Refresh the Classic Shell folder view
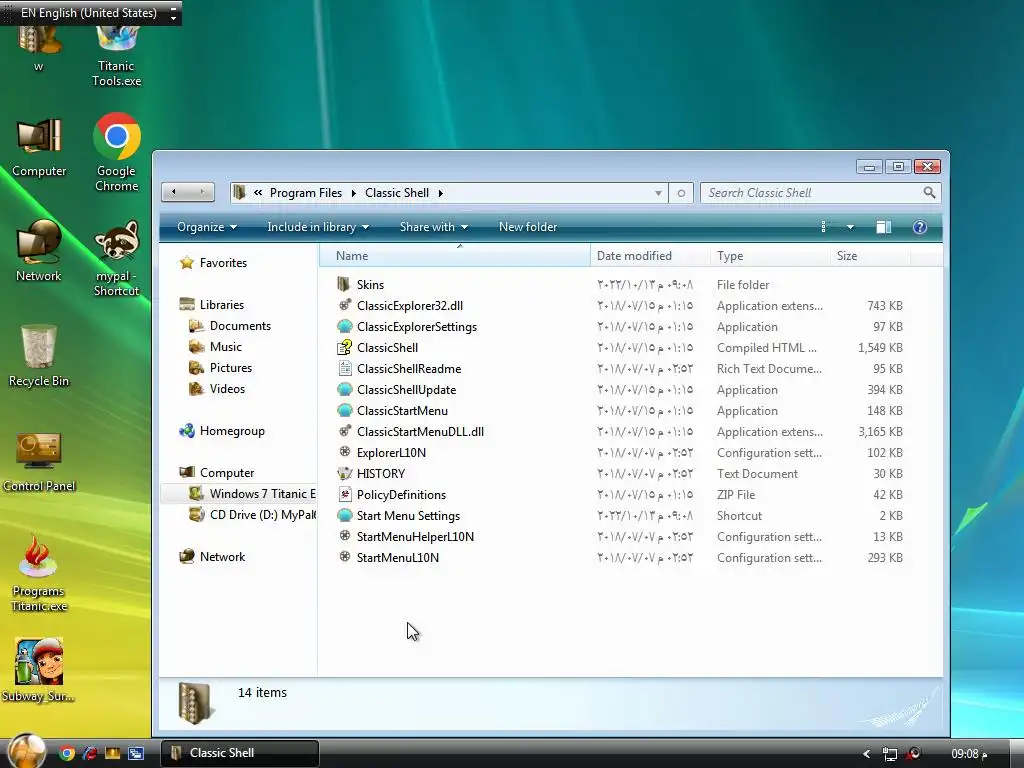 click(681, 193)
